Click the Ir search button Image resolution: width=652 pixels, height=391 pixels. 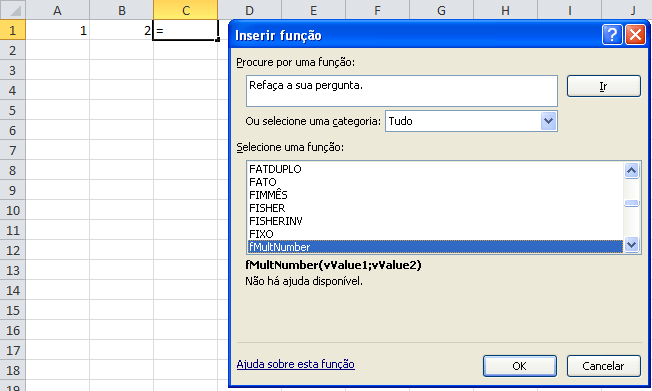[x=604, y=86]
